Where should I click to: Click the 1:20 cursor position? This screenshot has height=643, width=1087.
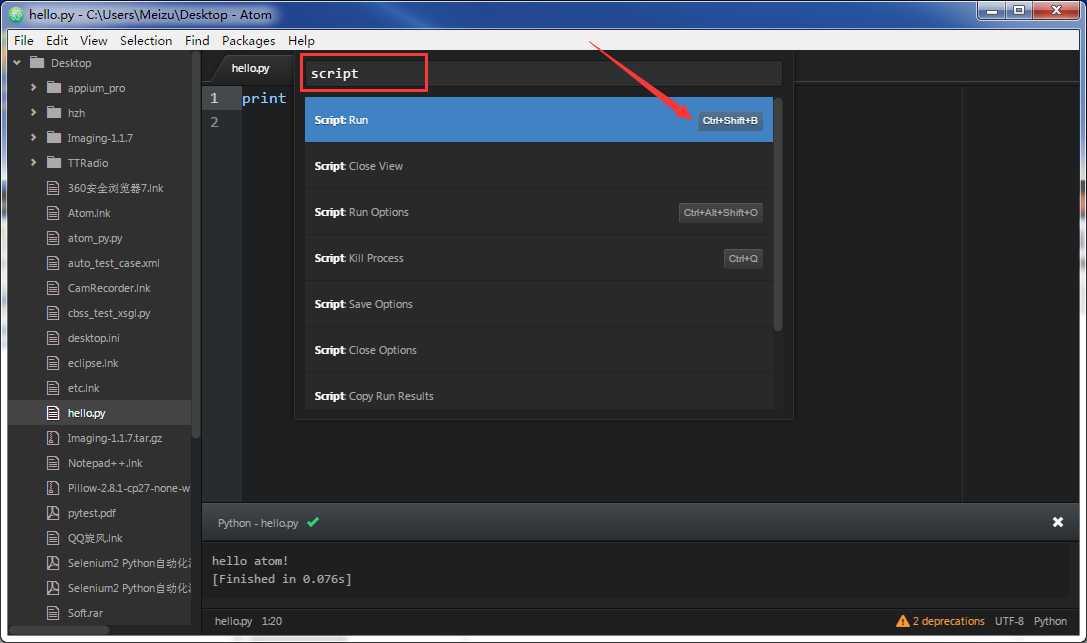pyautogui.click(x=272, y=621)
